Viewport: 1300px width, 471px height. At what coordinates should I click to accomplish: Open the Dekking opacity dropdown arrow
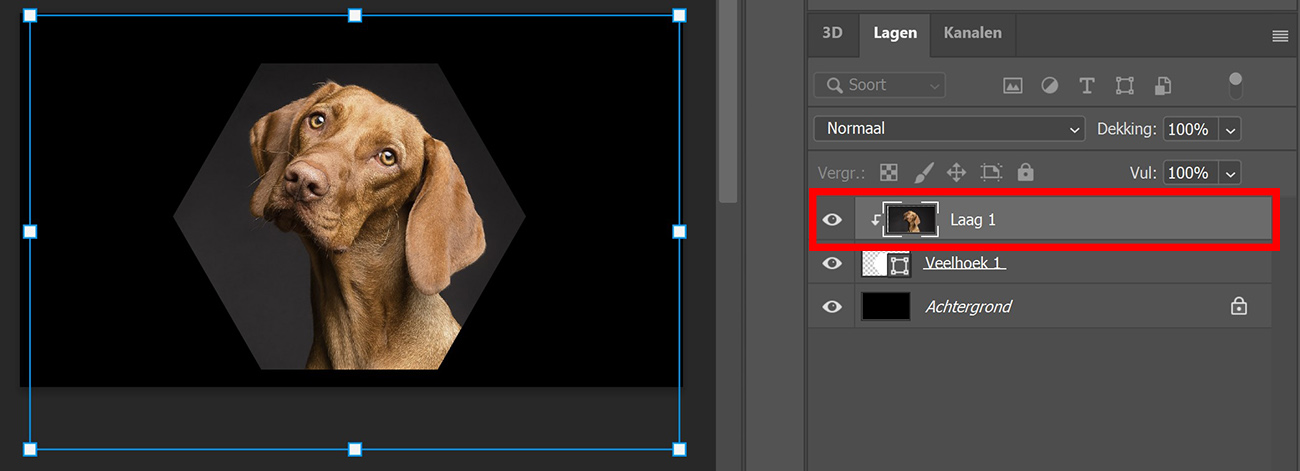(x=1230, y=129)
